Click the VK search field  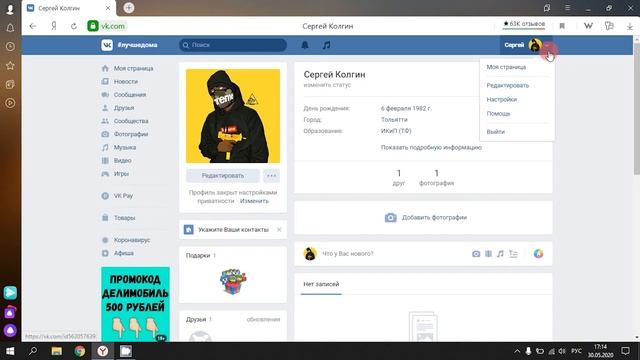(x=233, y=45)
